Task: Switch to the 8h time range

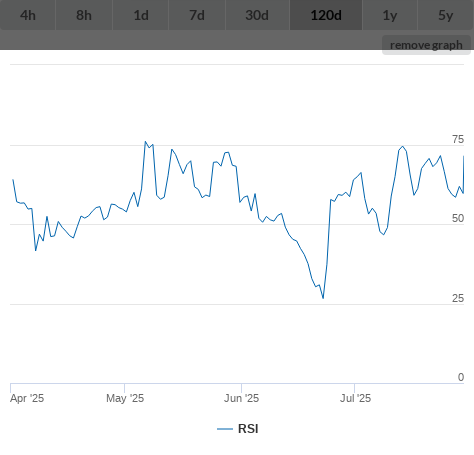Action: click(x=84, y=15)
